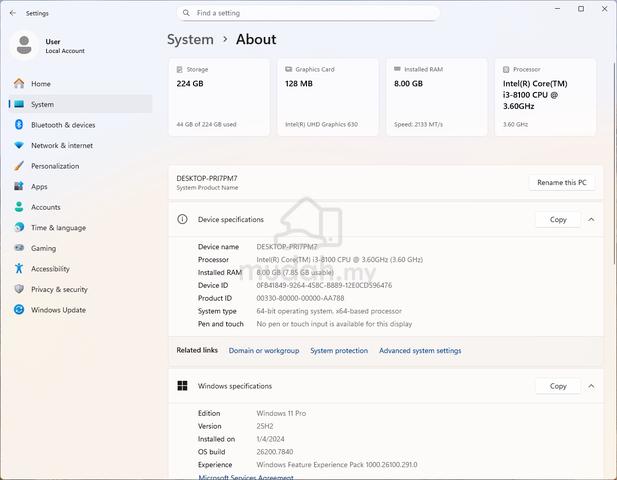Click System in the breadcrumb

point(190,39)
